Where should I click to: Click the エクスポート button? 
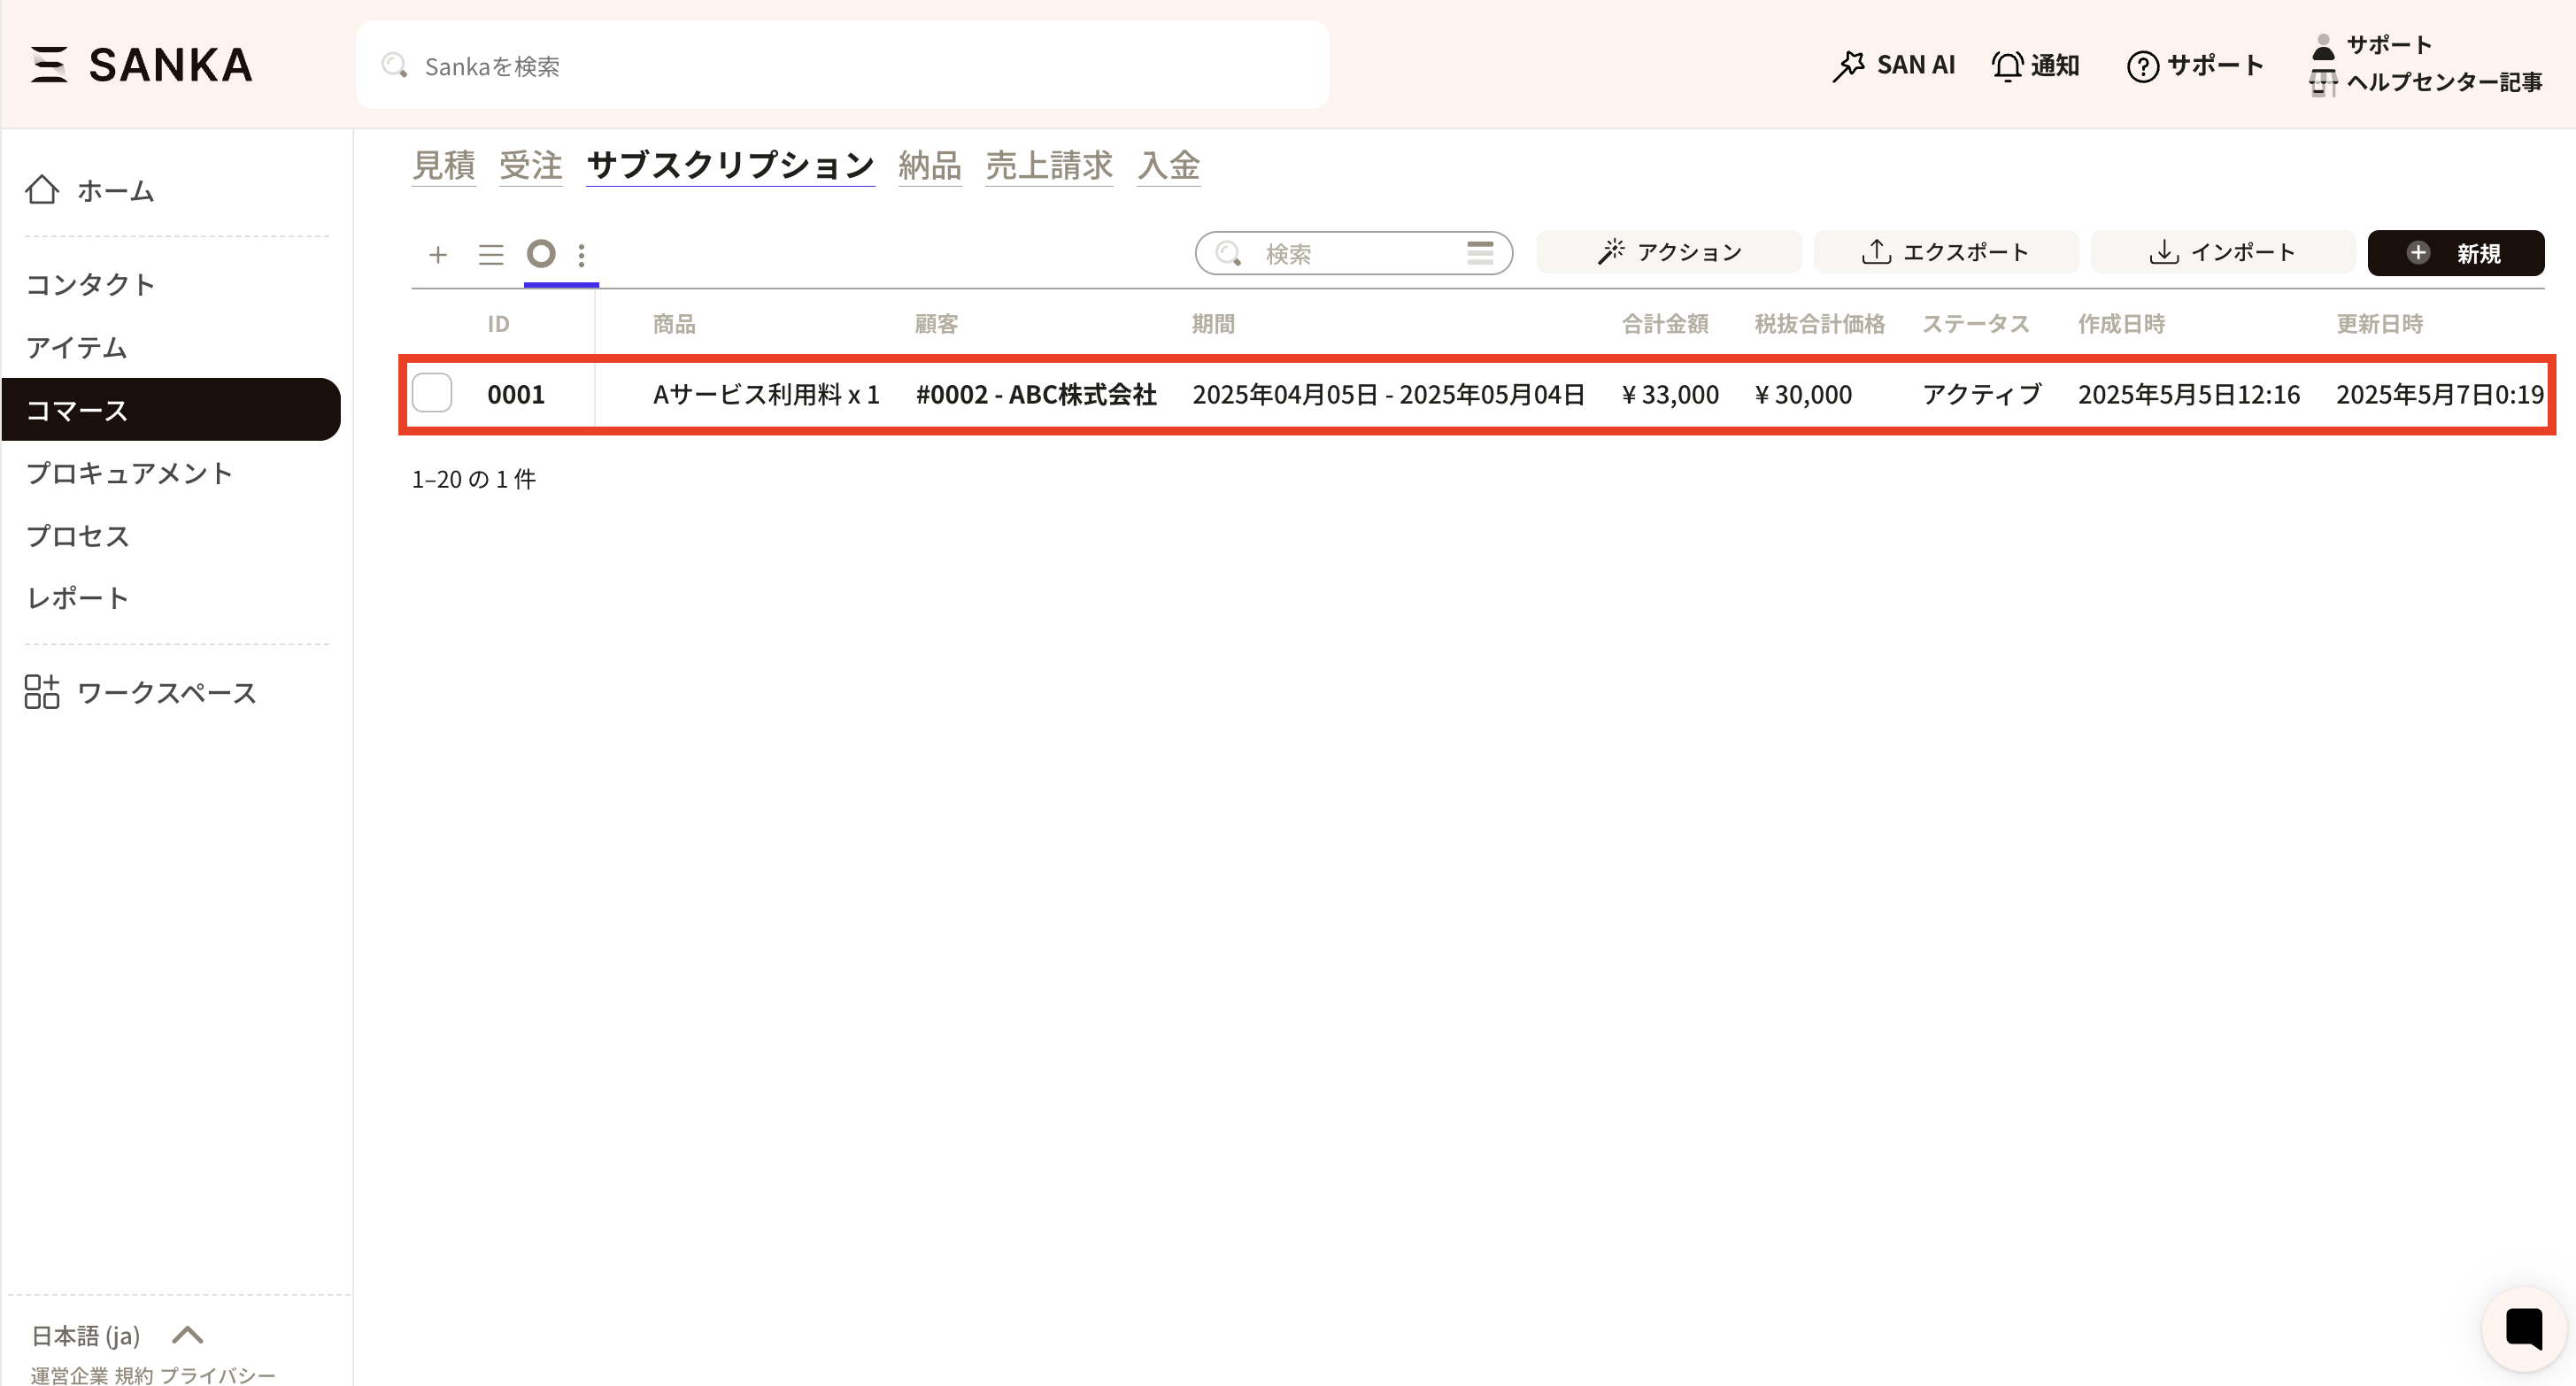click(1945, 252)
